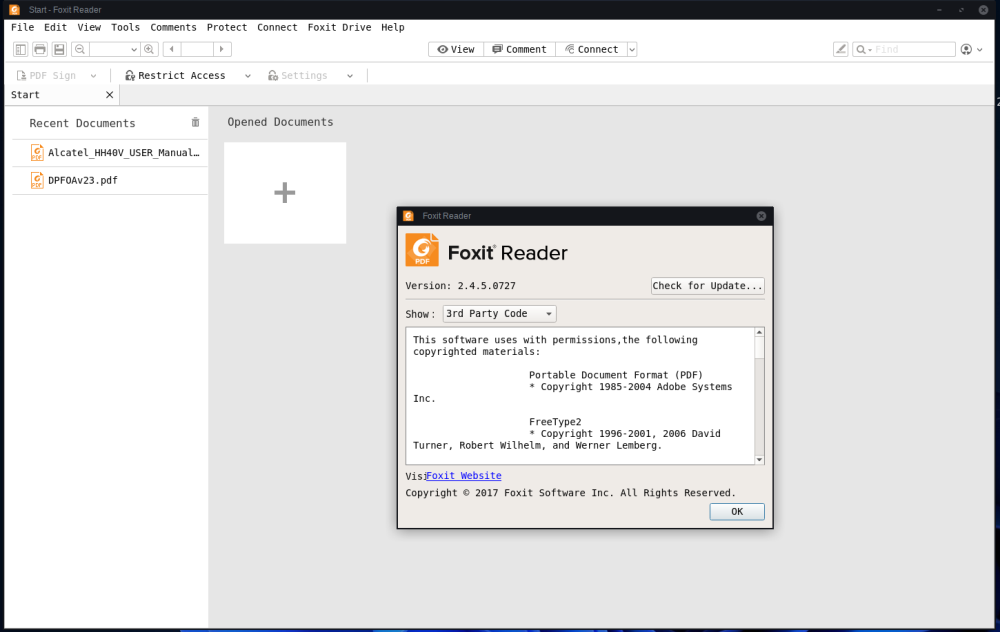The height and width of the screenshot is (632, 1000).
Task: Switch to View mode button
Action: pyautogui.click(x=456, y=49)
